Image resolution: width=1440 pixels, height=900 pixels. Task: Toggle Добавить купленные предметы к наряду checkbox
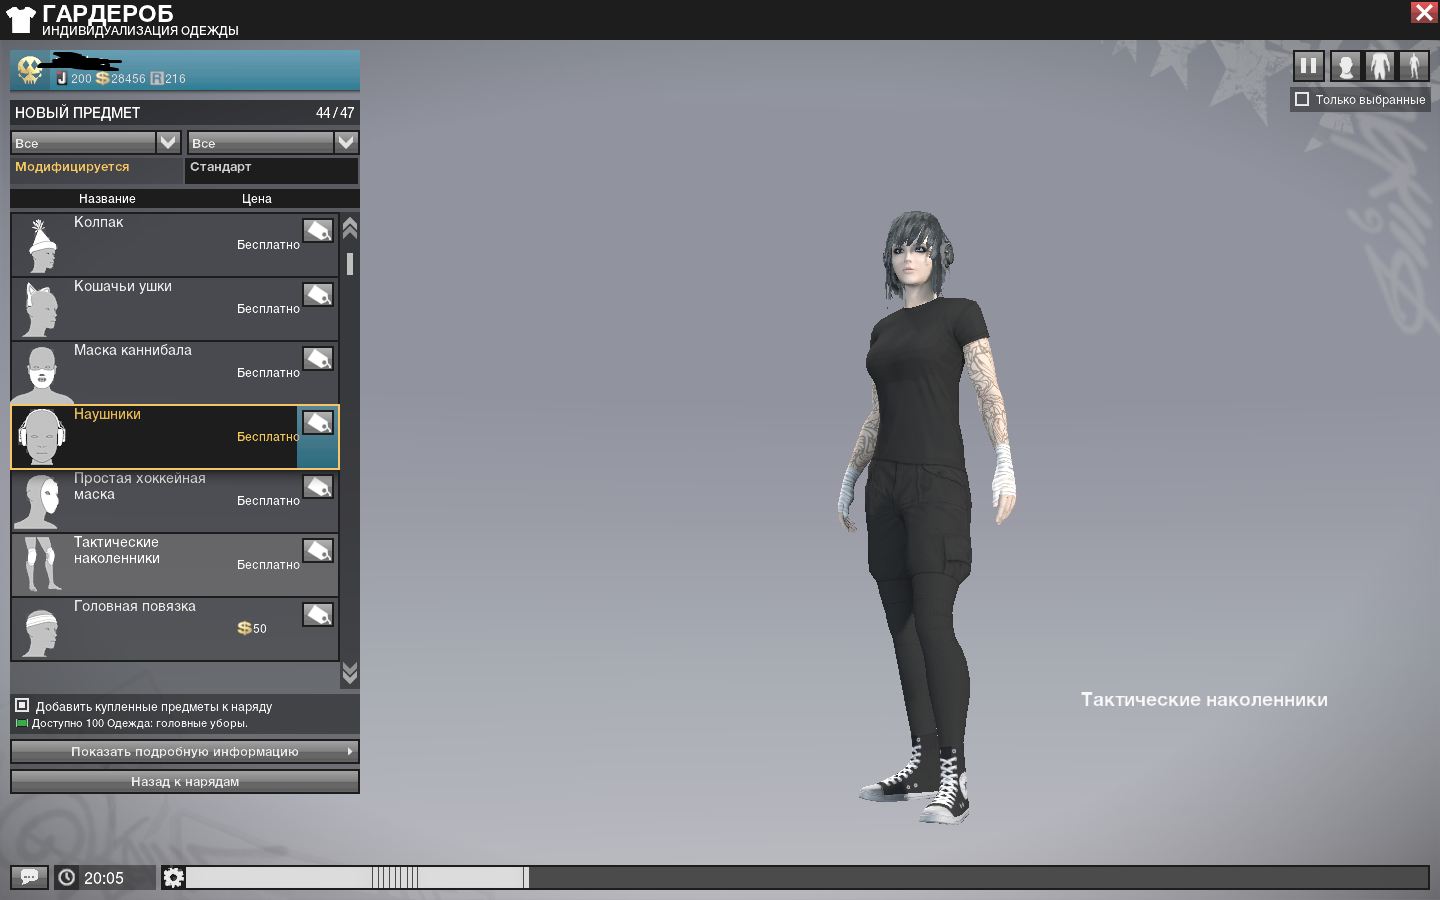pyautogui.click(x=22, y=706)
